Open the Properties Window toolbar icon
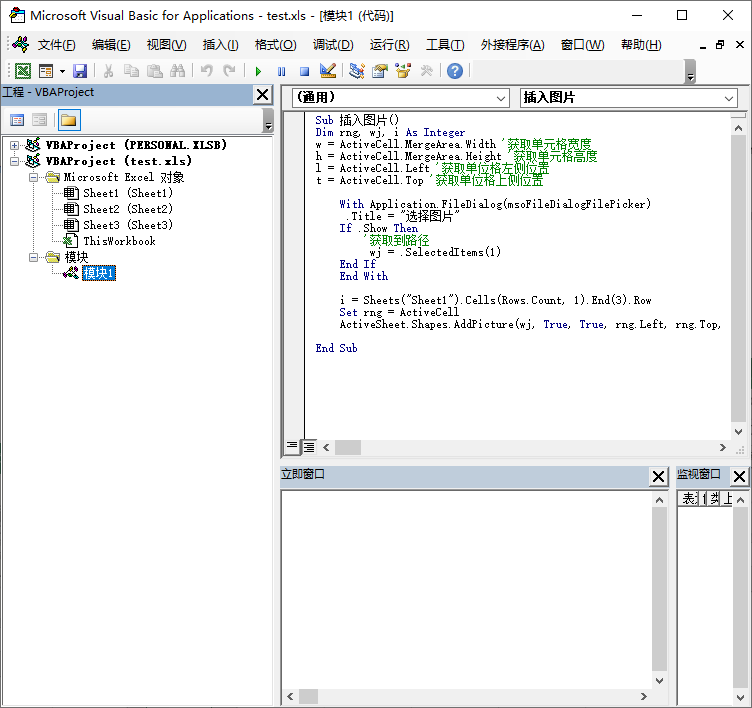This screenshot has height=708, width=752. (x=380, y=71)
